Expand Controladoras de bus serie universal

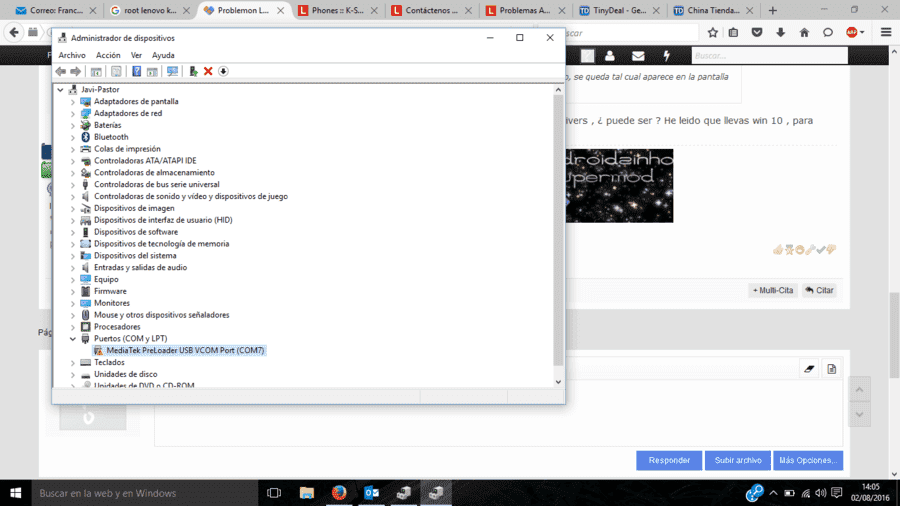[73, 185]
